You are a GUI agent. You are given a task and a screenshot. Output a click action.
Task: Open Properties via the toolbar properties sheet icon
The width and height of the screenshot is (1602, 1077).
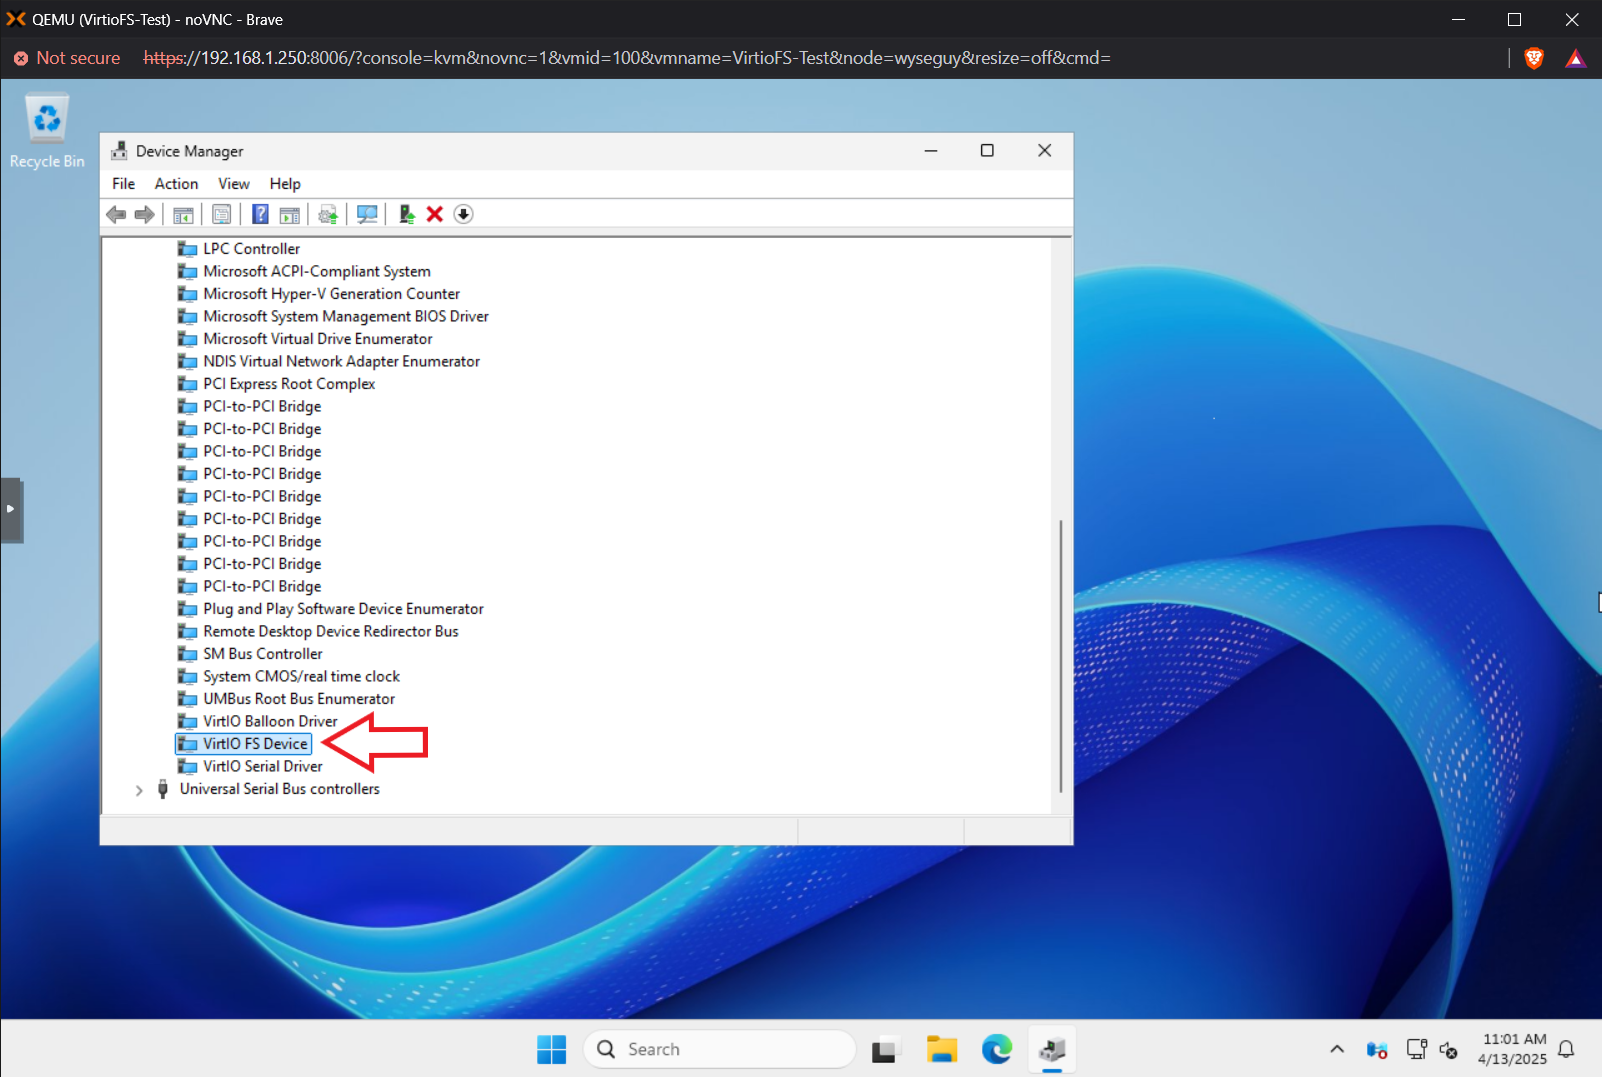tap(222, 214)
